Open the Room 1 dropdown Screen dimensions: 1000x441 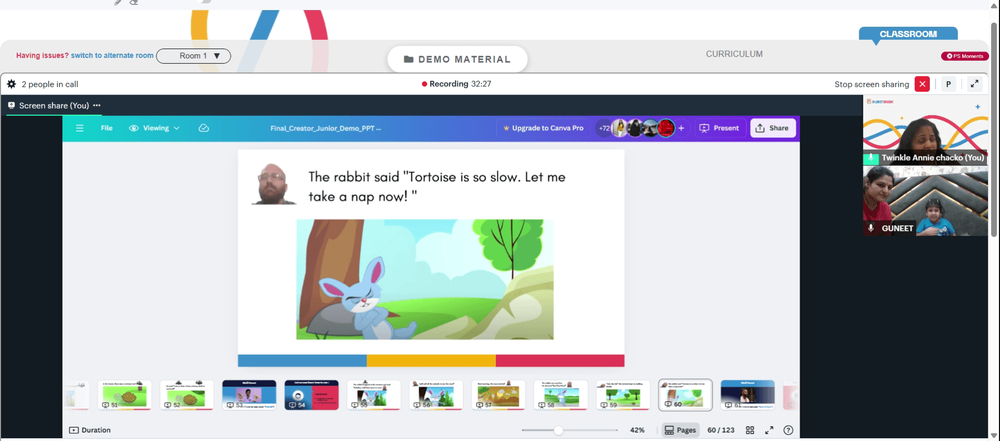pyautogui.click(x=193, y=56)
